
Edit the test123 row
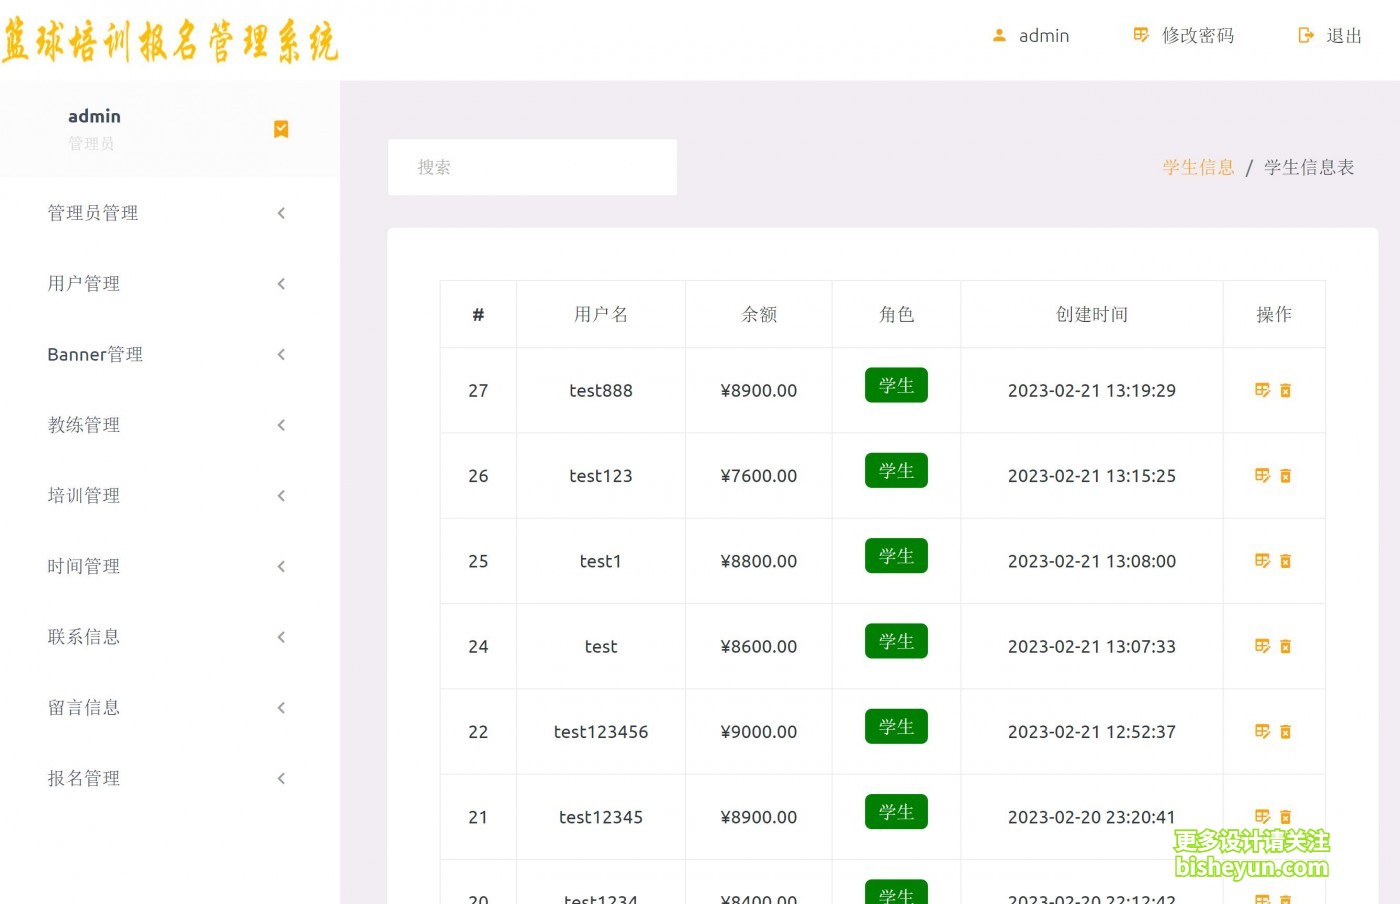click(x=1262, y=476)
